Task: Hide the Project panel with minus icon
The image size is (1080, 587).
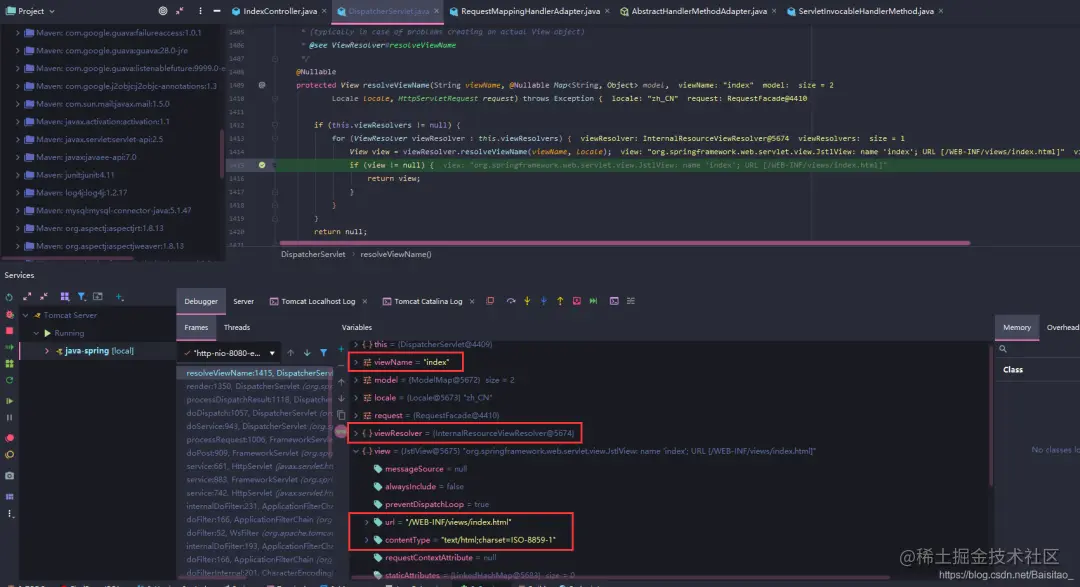Action: (217, 11)
